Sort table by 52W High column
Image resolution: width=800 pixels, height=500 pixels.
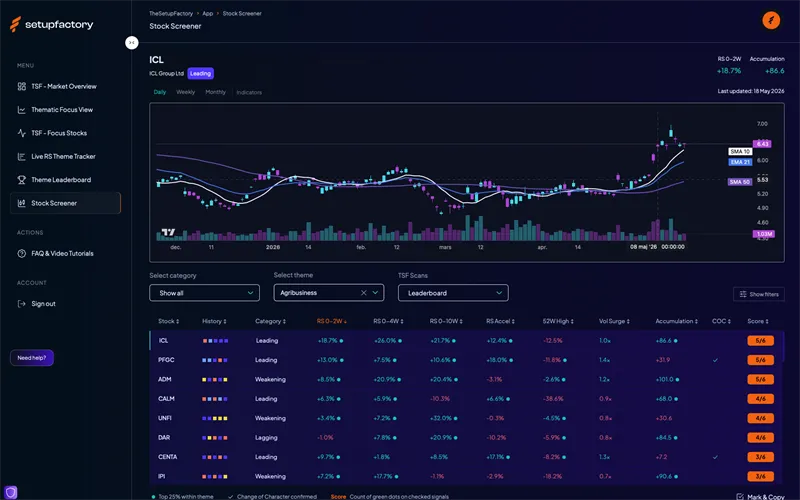point(558,321)
